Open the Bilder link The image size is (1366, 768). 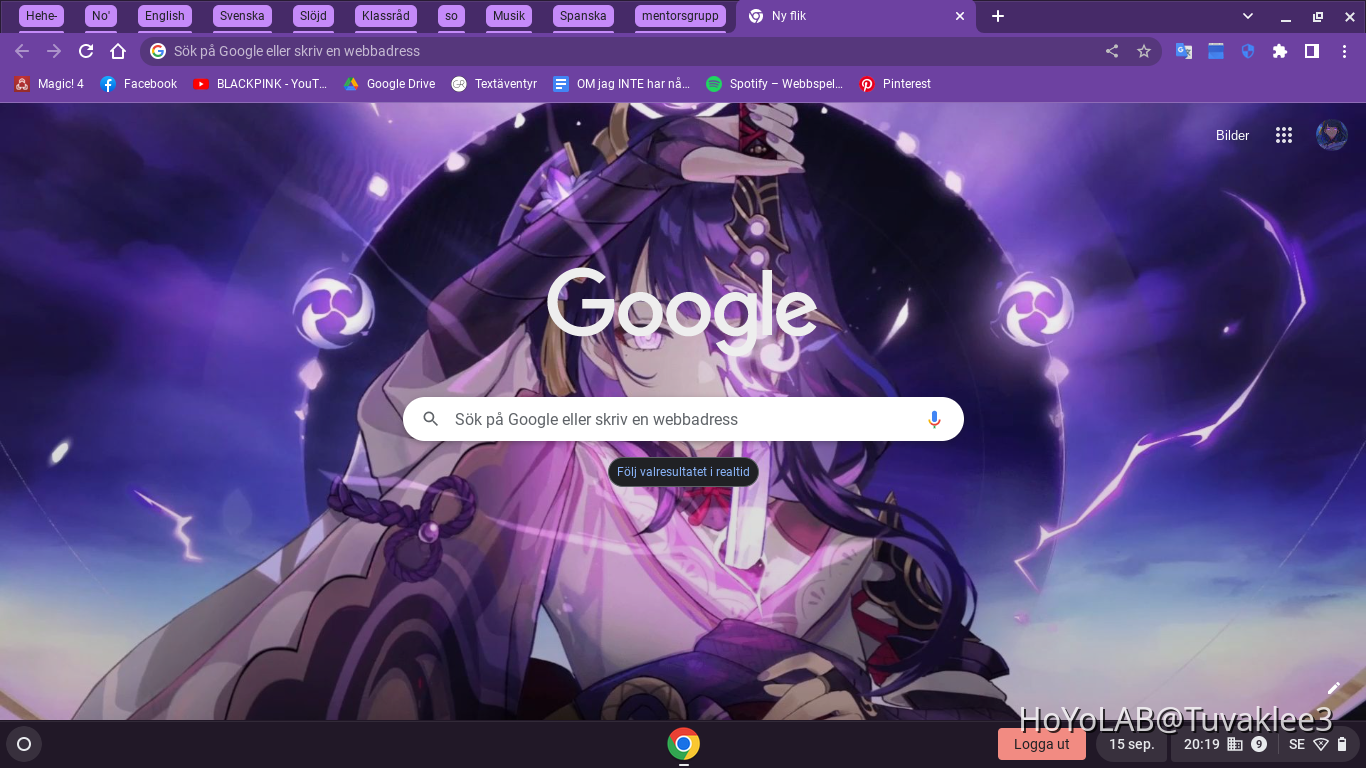pyautogui.click(x=1232, y=135)
